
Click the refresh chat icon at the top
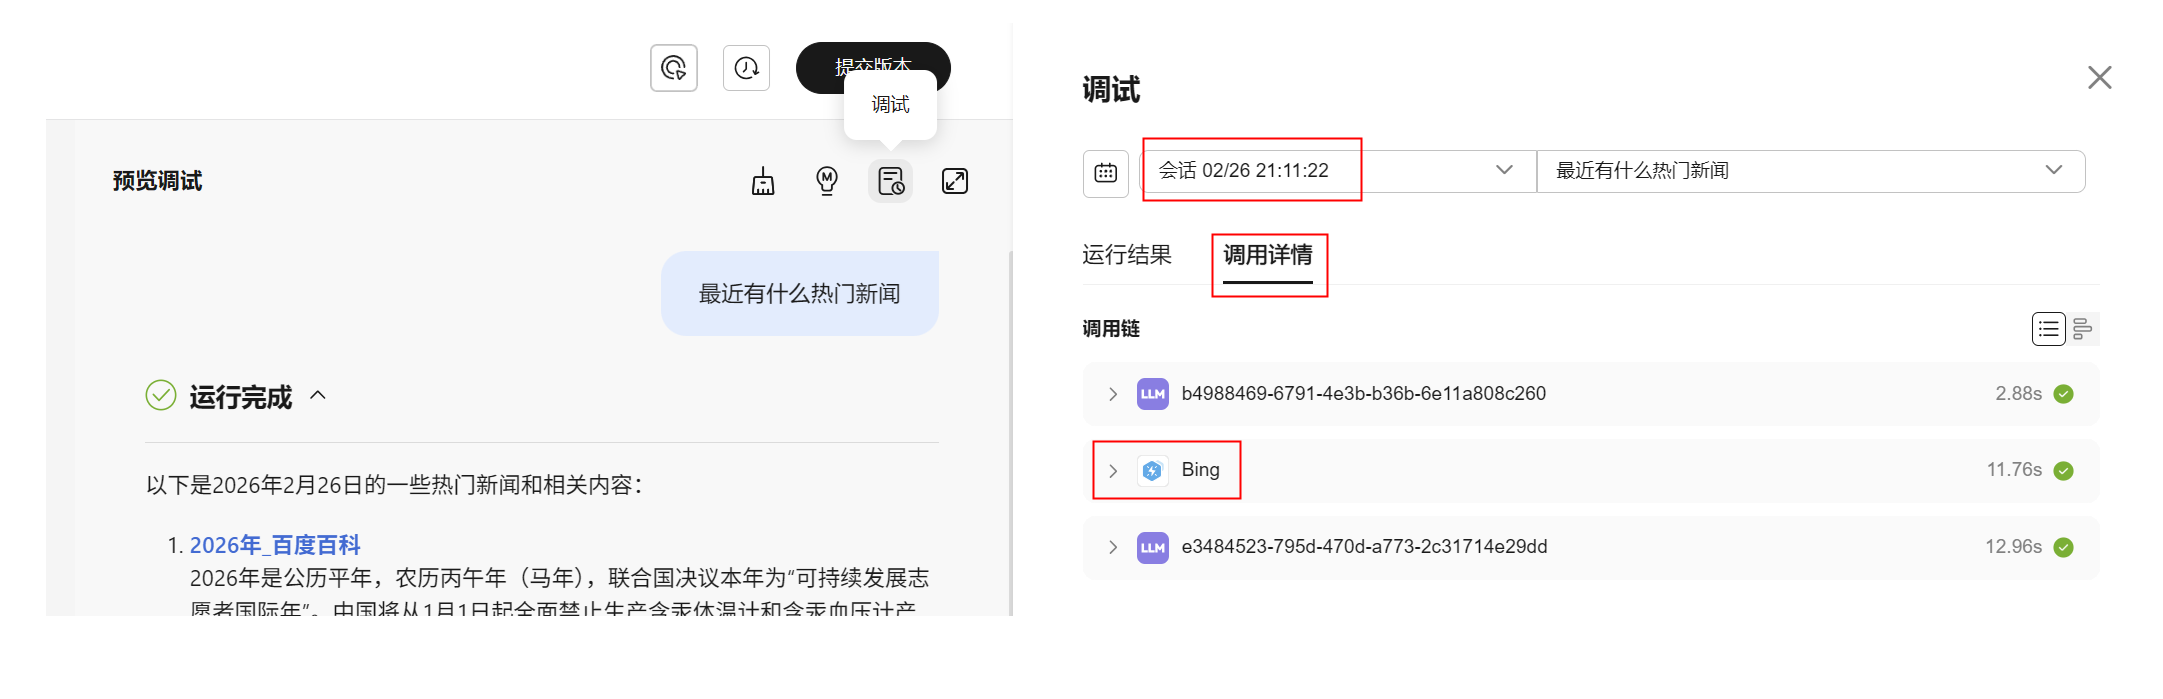click(x=674, y=68)
